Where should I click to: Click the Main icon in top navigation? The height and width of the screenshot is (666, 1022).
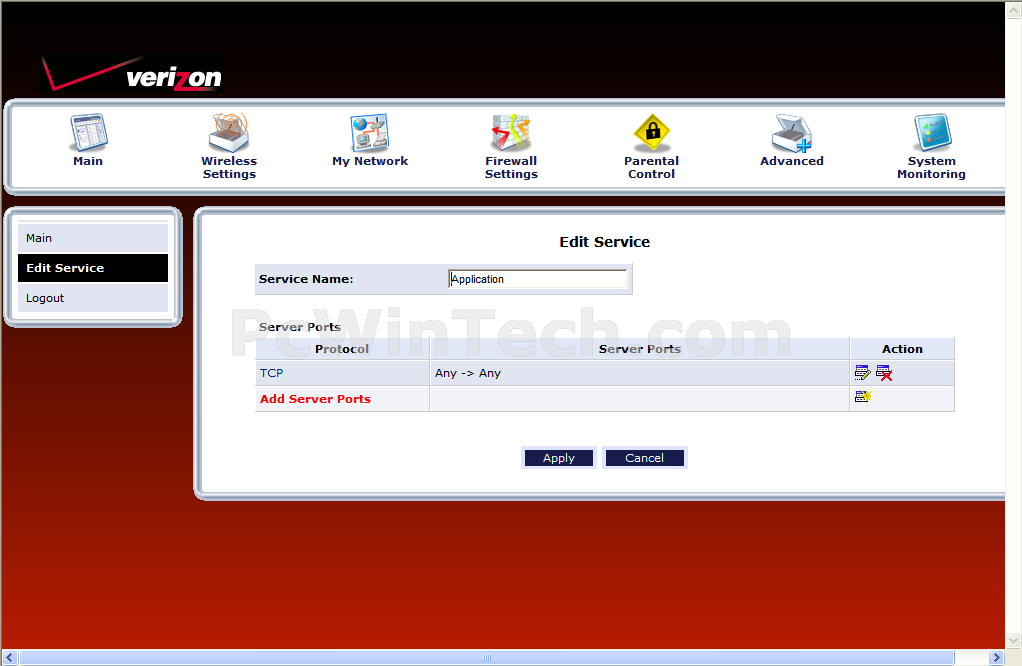pyautogui.click(x=88, y=133)
